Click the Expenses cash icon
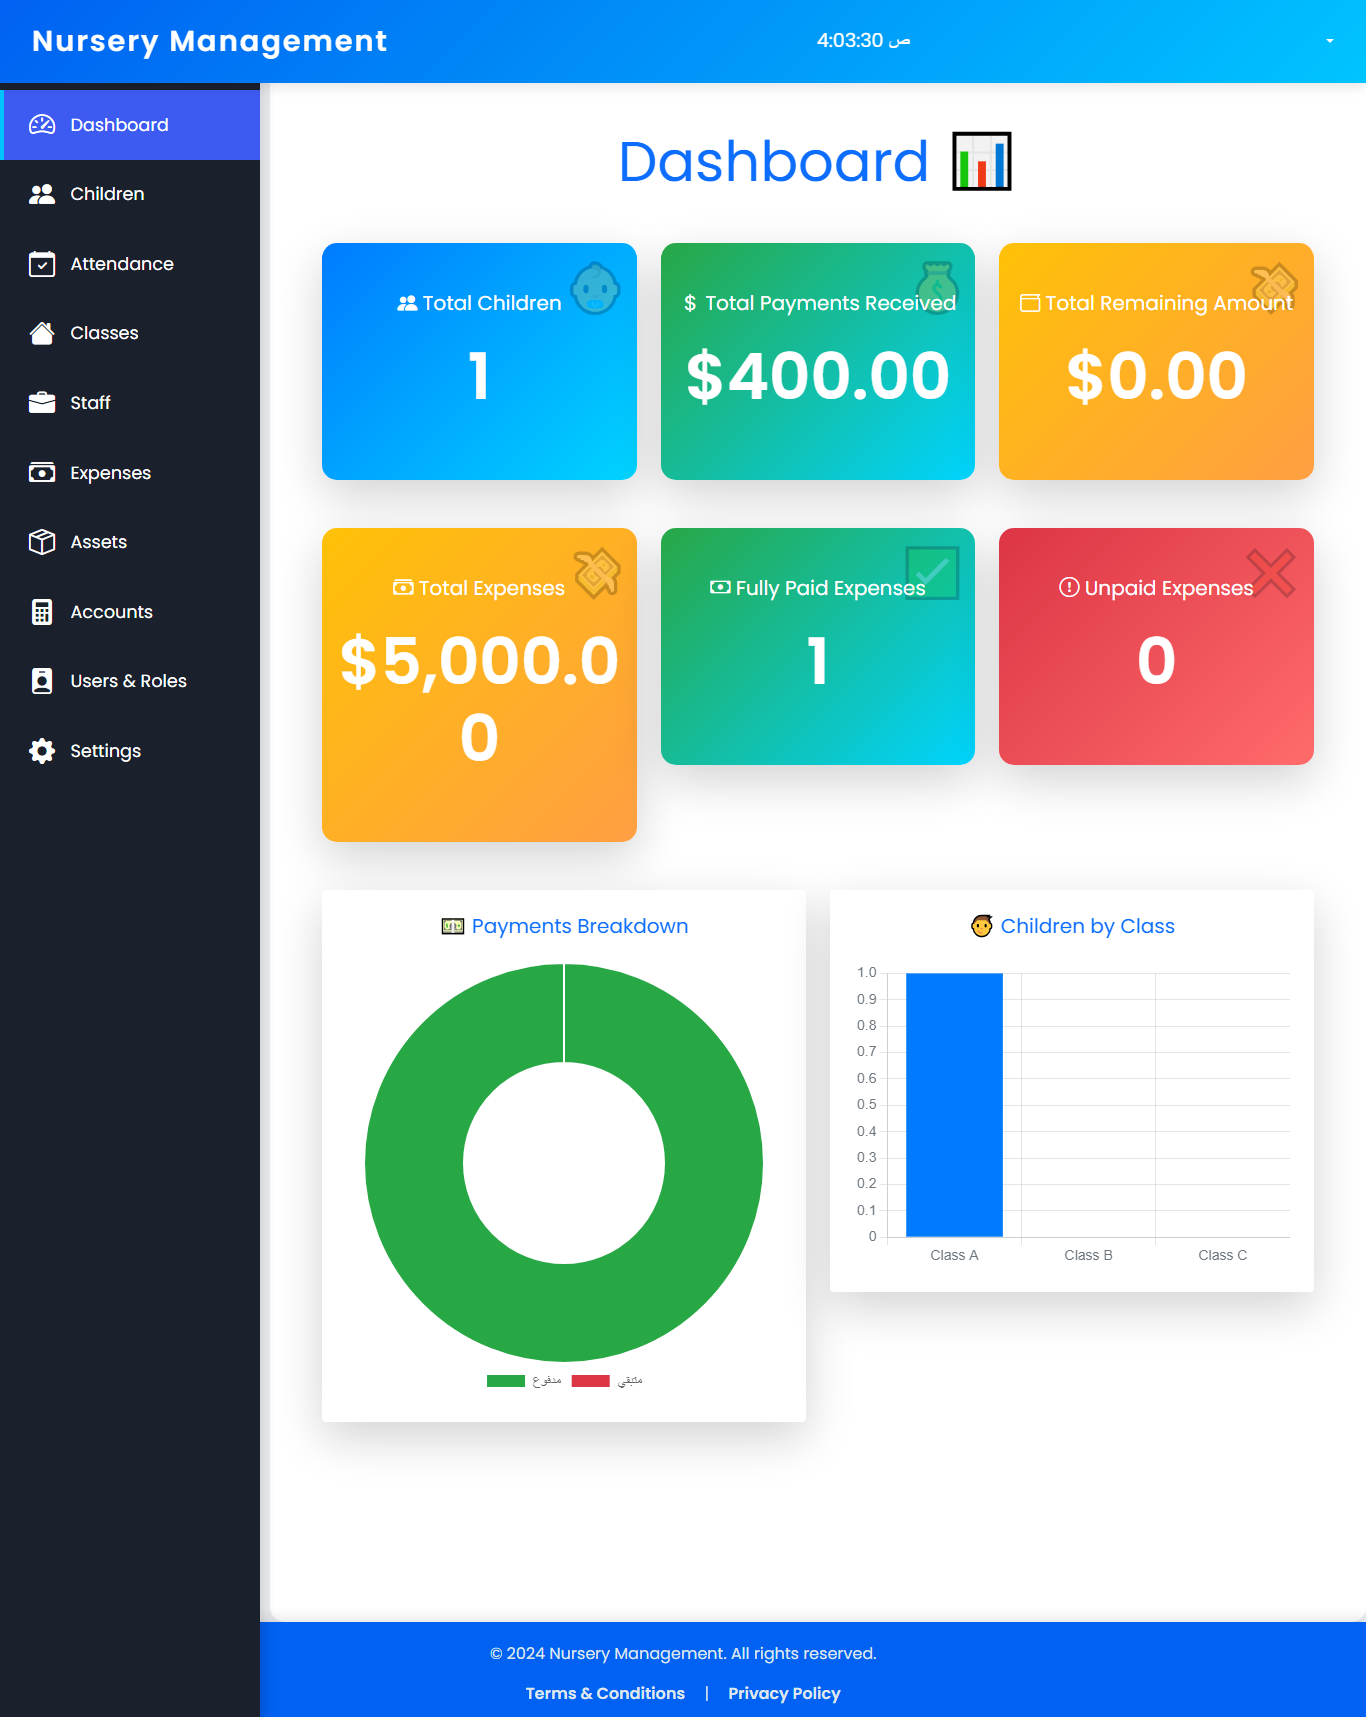 coord(42,473)
